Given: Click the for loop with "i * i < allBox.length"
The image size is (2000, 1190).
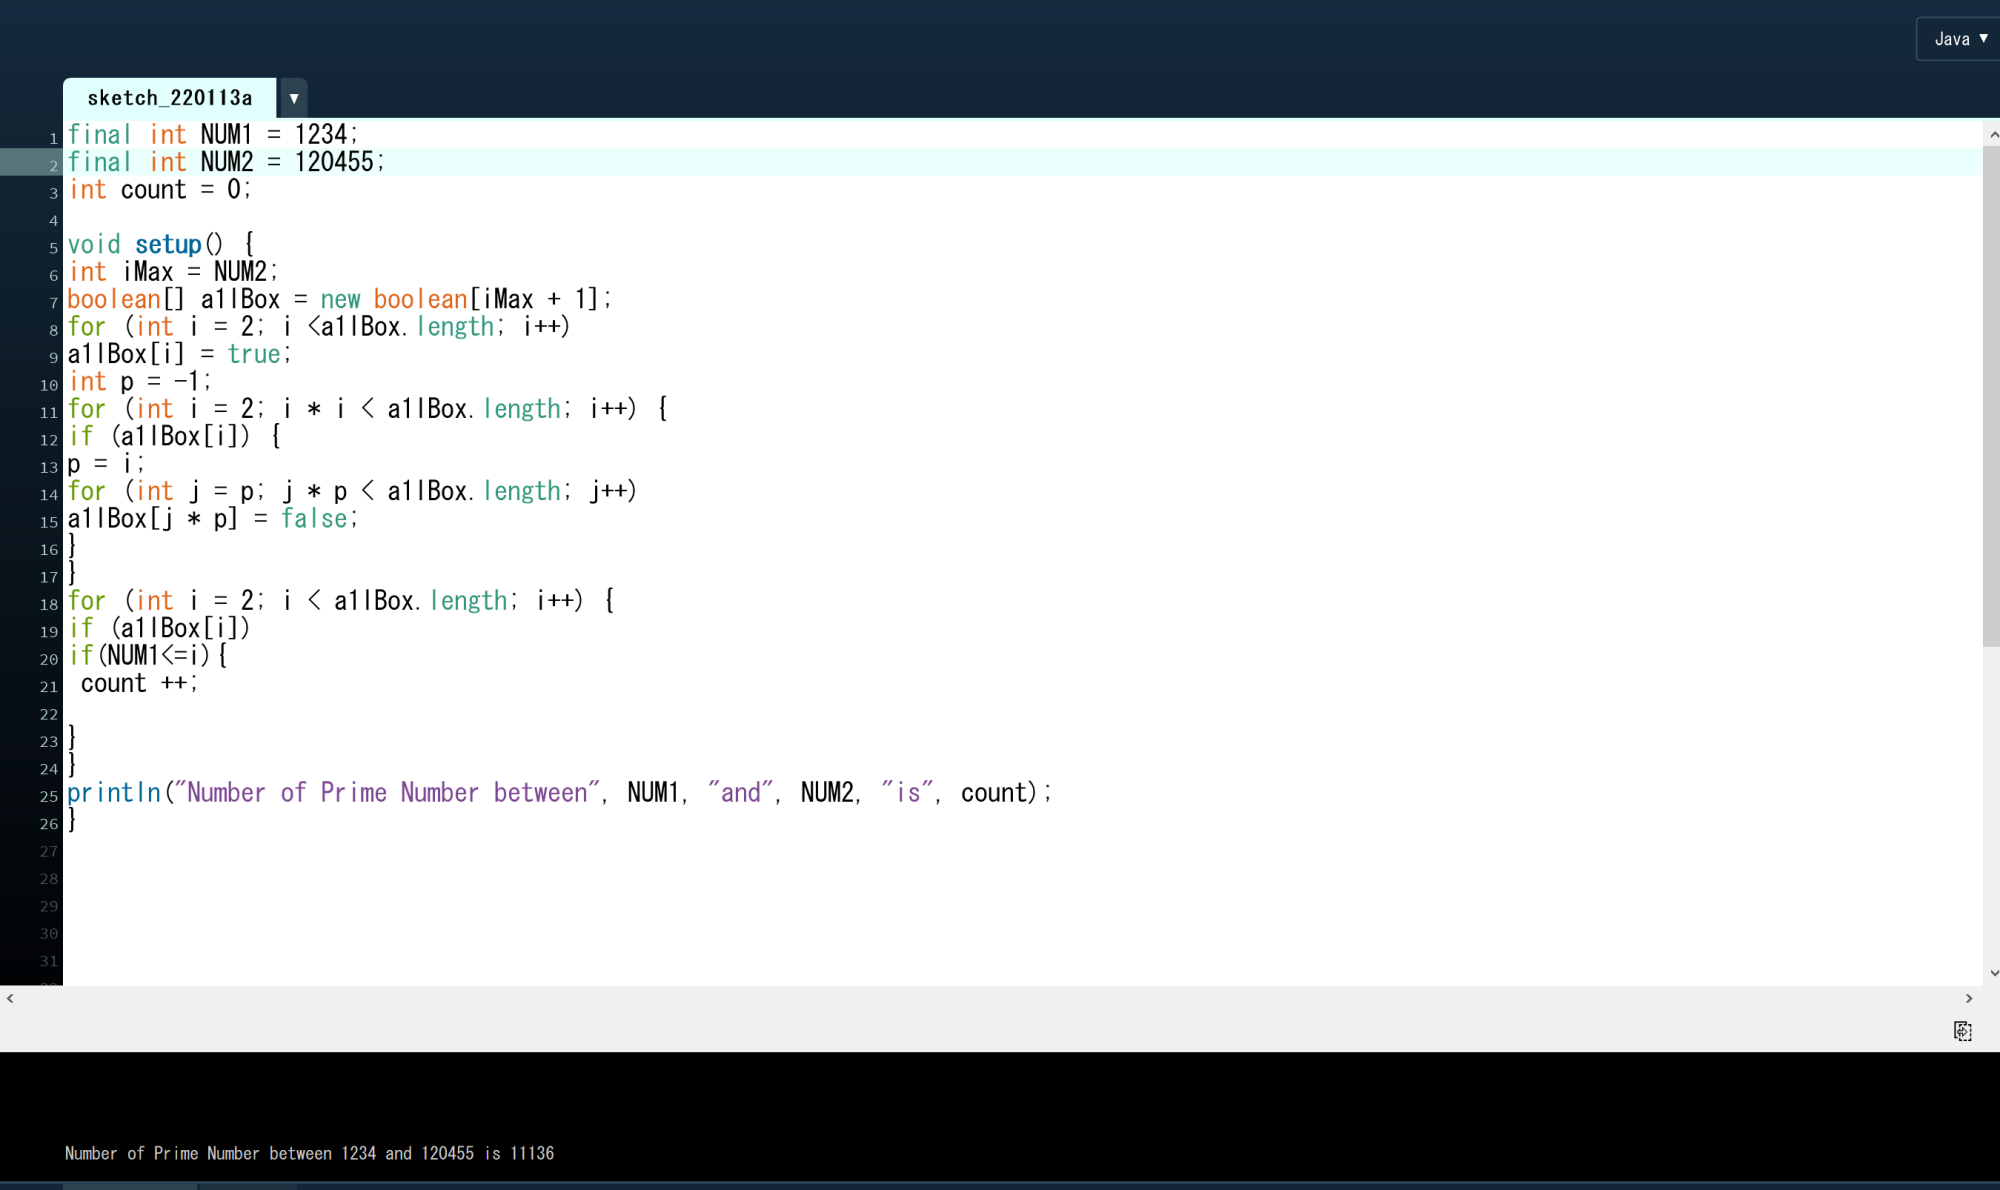Looking at the screenshot, I should (x=367, y=409).
